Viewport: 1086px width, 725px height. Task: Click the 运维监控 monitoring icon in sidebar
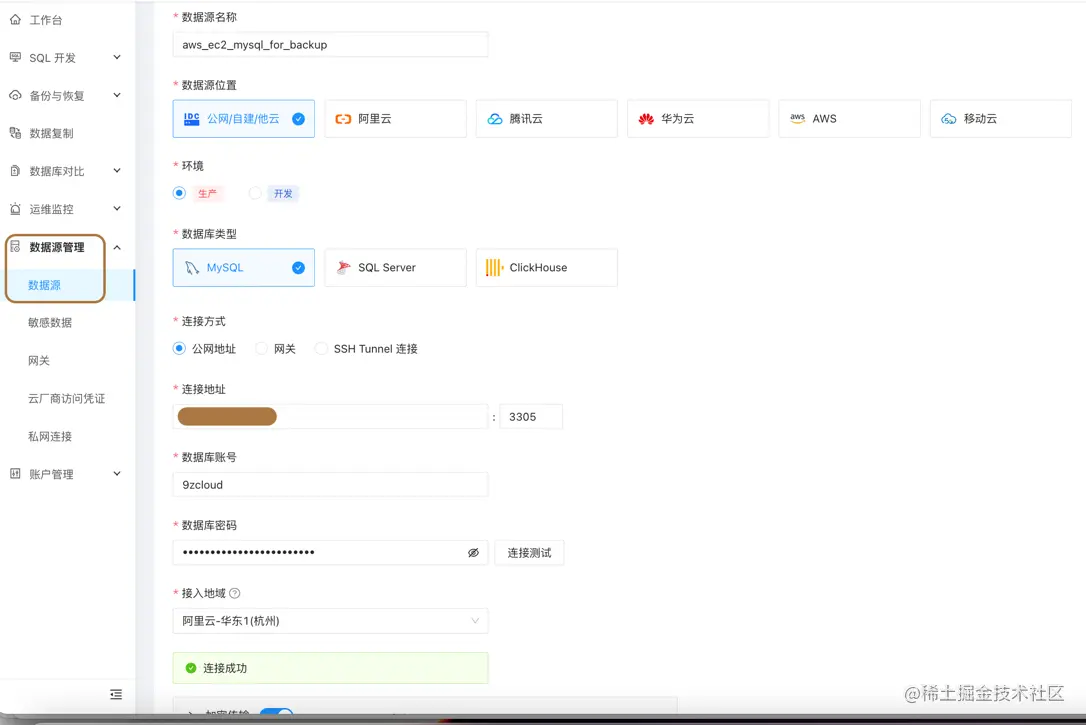coord(18,209)
